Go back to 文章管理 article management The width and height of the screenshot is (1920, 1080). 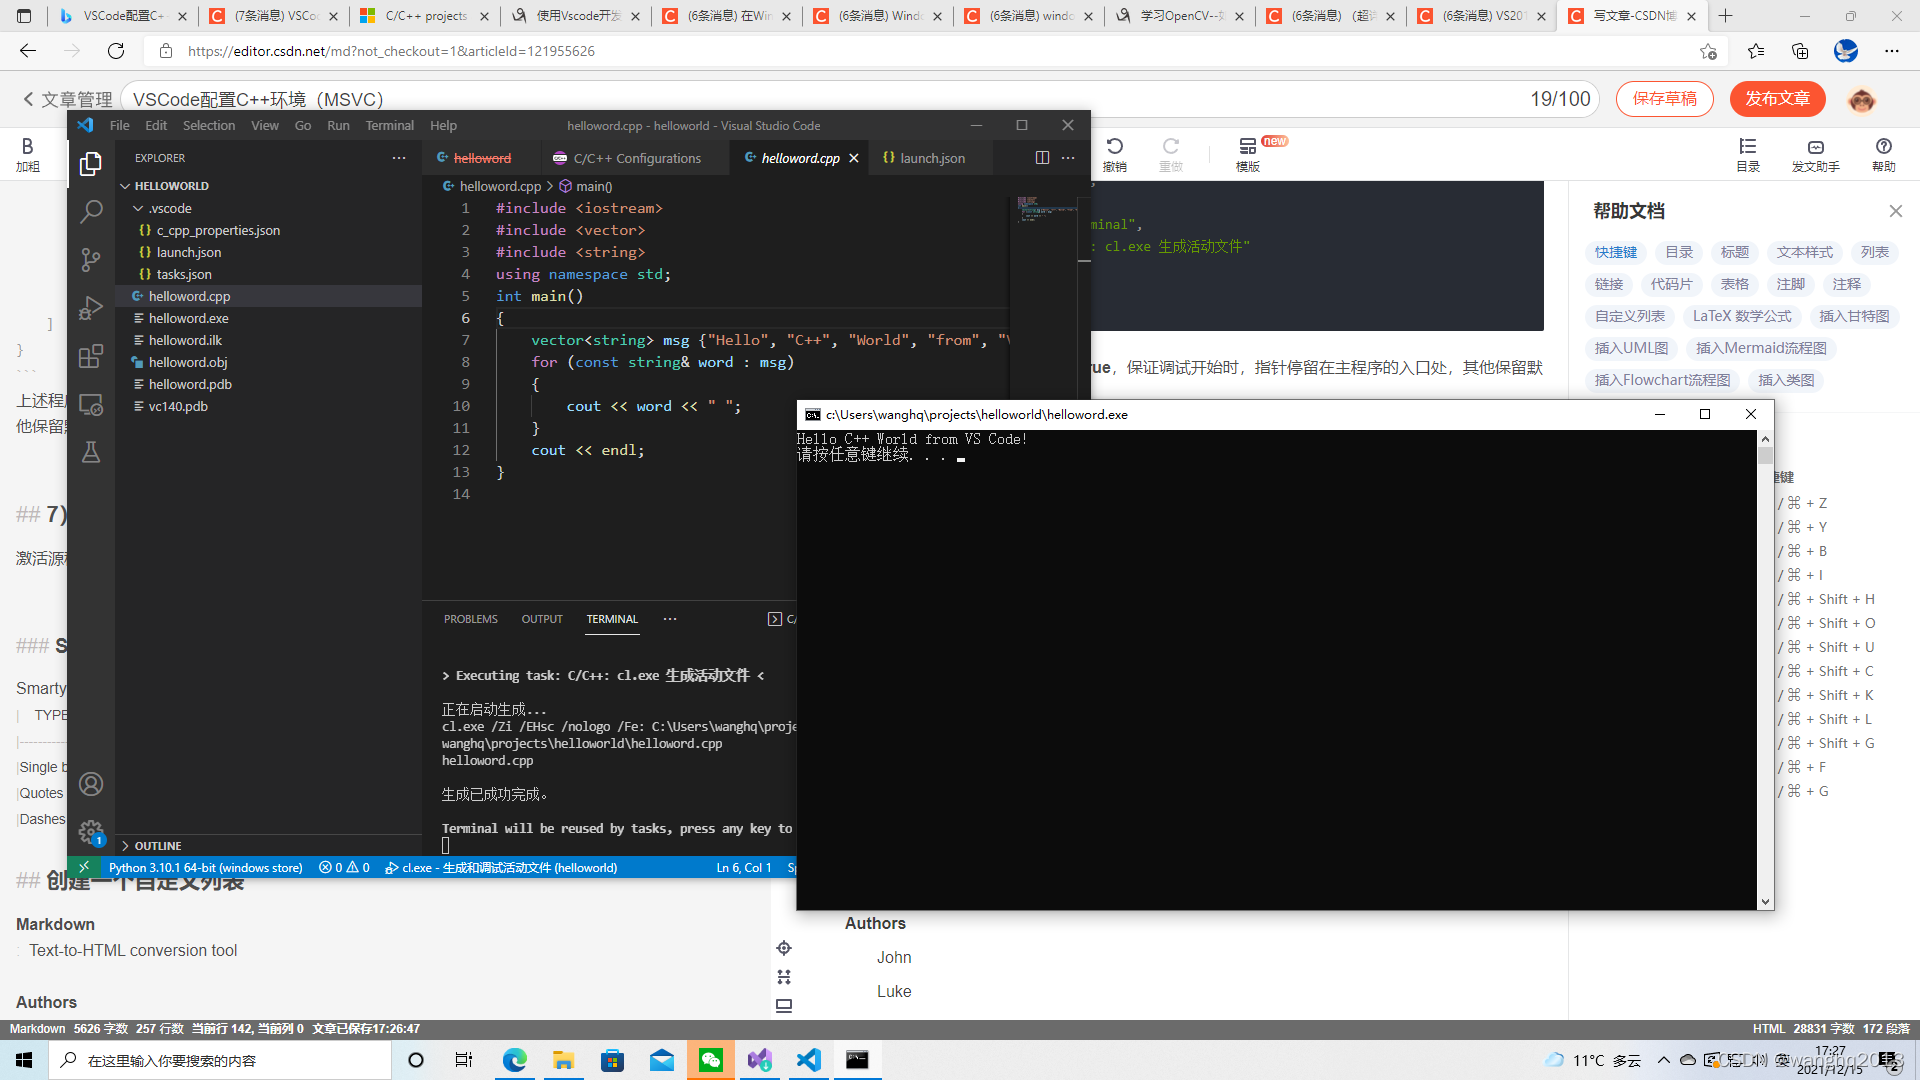tap(67, 99)
